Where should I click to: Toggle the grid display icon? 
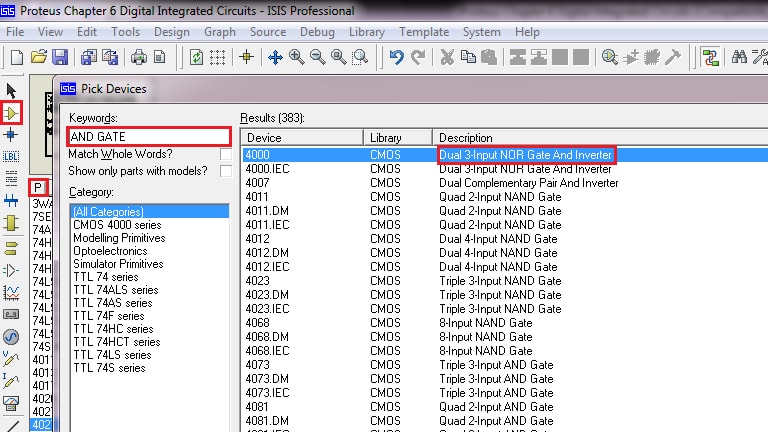click(218, 57)
